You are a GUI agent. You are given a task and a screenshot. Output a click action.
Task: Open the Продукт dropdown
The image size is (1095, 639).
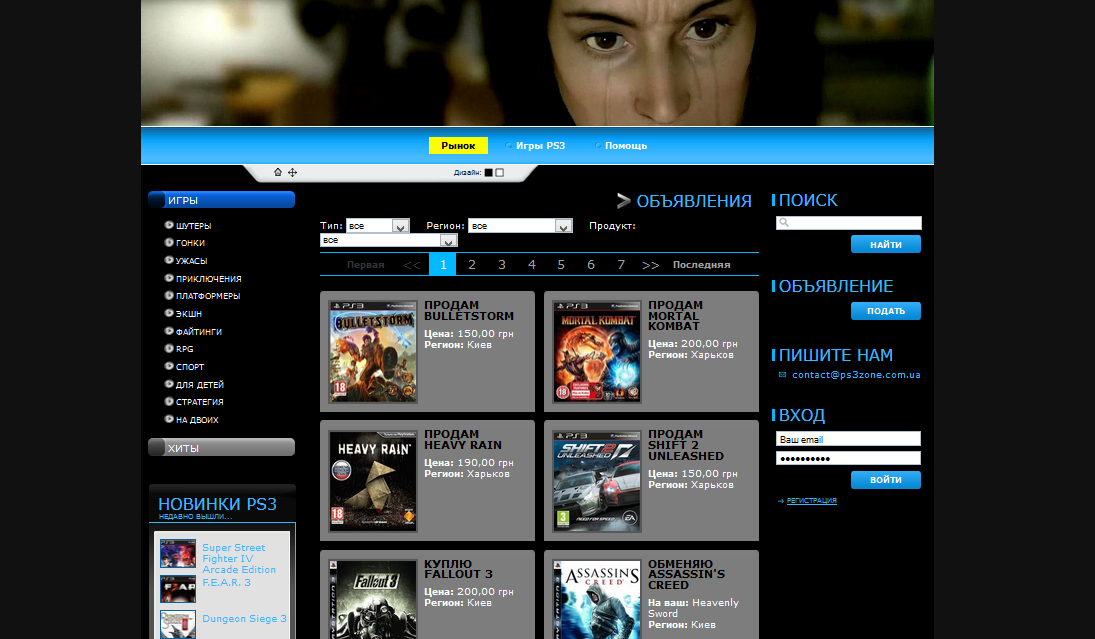pos(388,240)
